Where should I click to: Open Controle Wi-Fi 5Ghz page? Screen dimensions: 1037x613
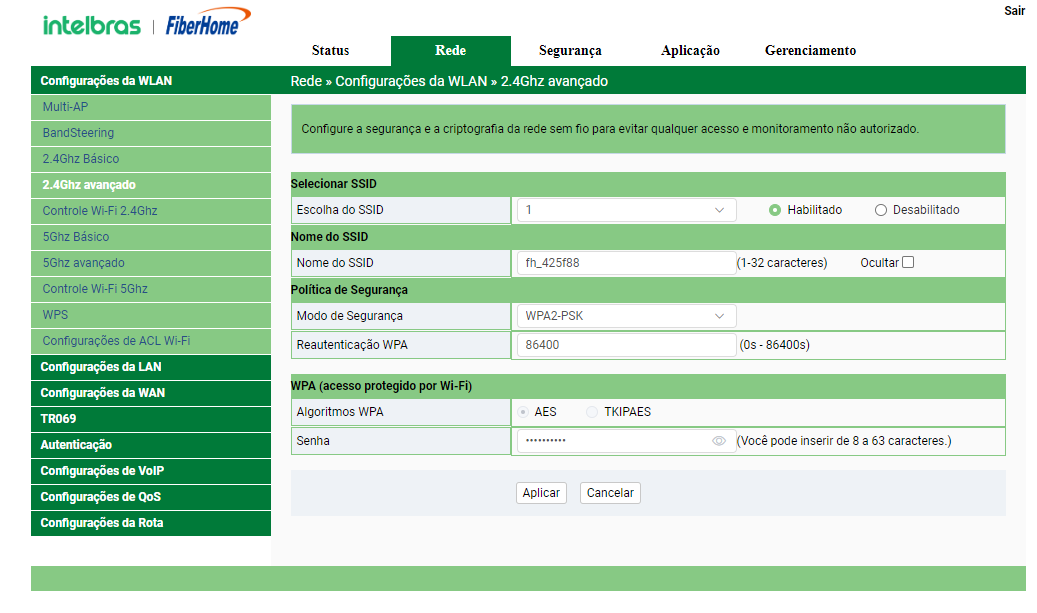click(151, 289)
